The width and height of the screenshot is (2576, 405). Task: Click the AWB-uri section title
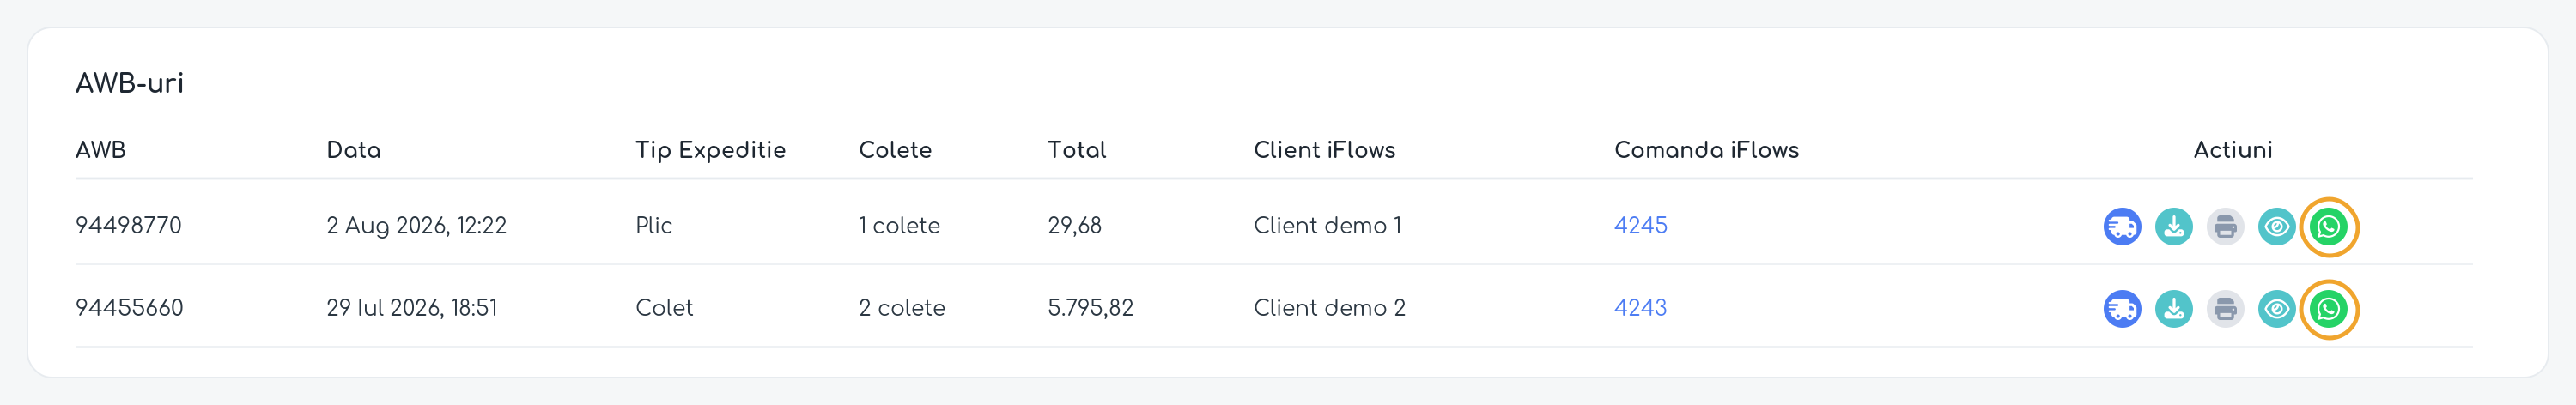click(x=129, y=83)
